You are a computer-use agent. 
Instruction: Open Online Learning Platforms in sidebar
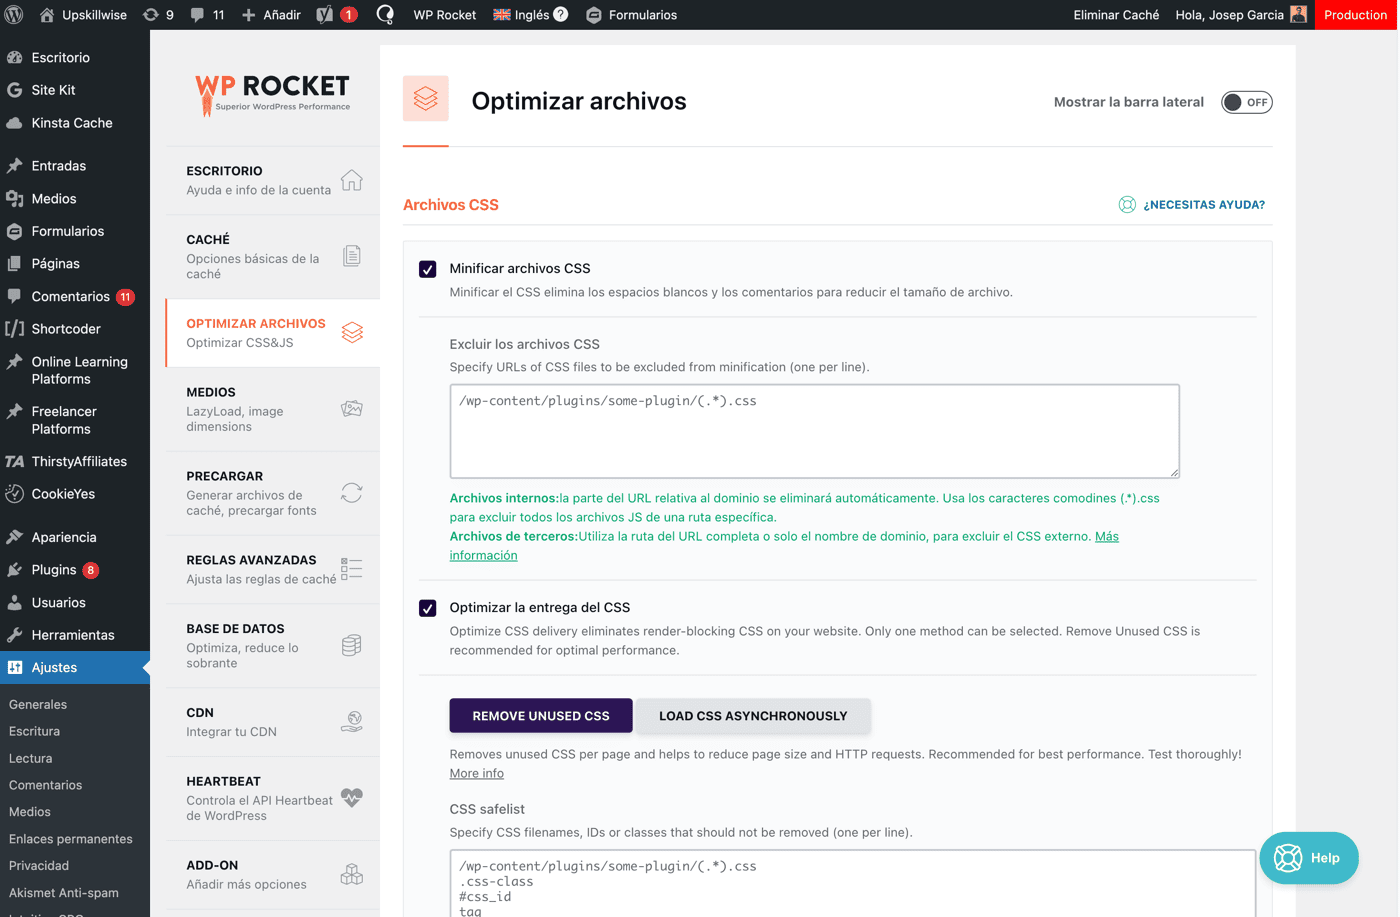79,370
